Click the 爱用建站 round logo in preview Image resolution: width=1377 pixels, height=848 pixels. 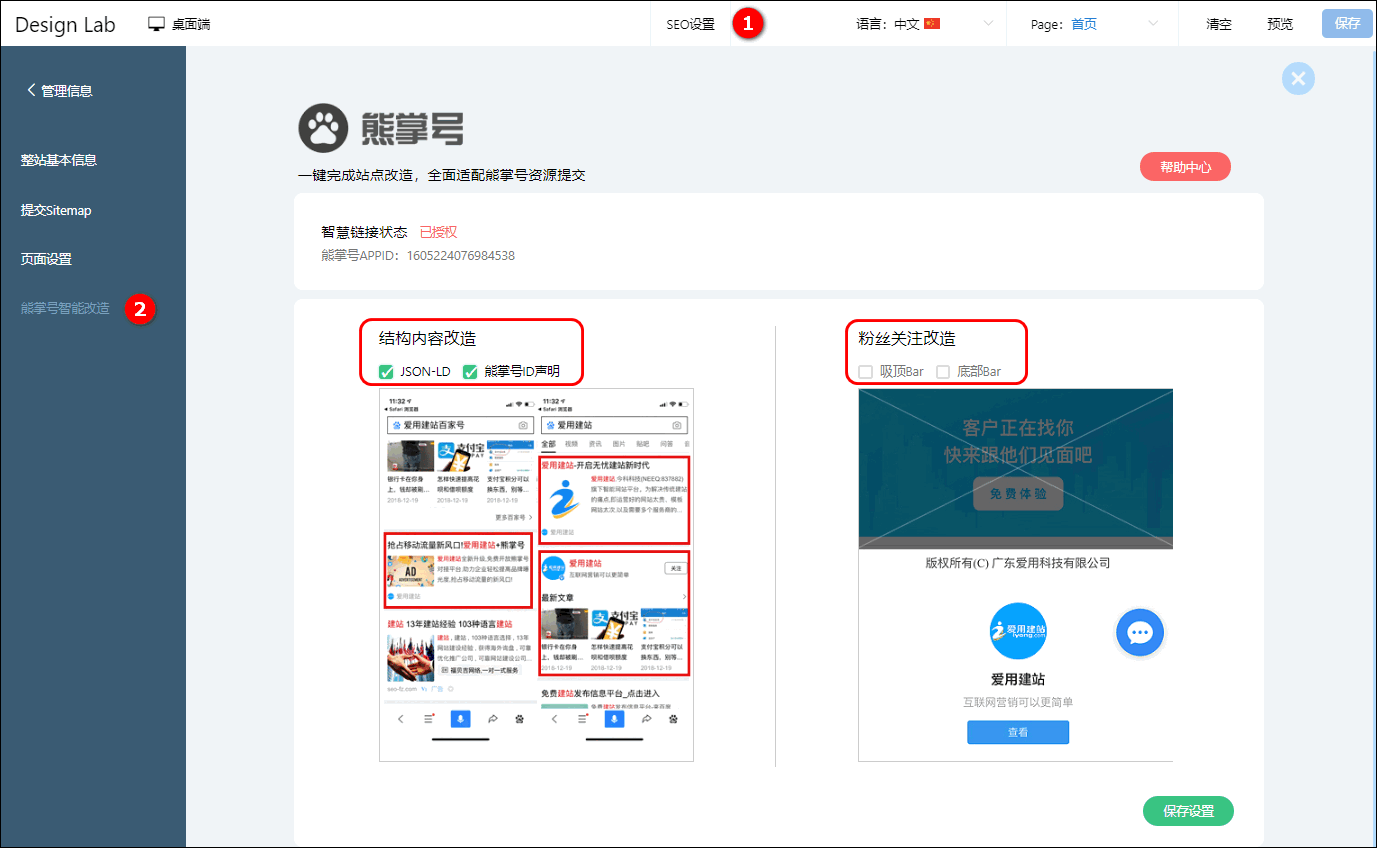pyautogui.click(x=1018, y=631)
